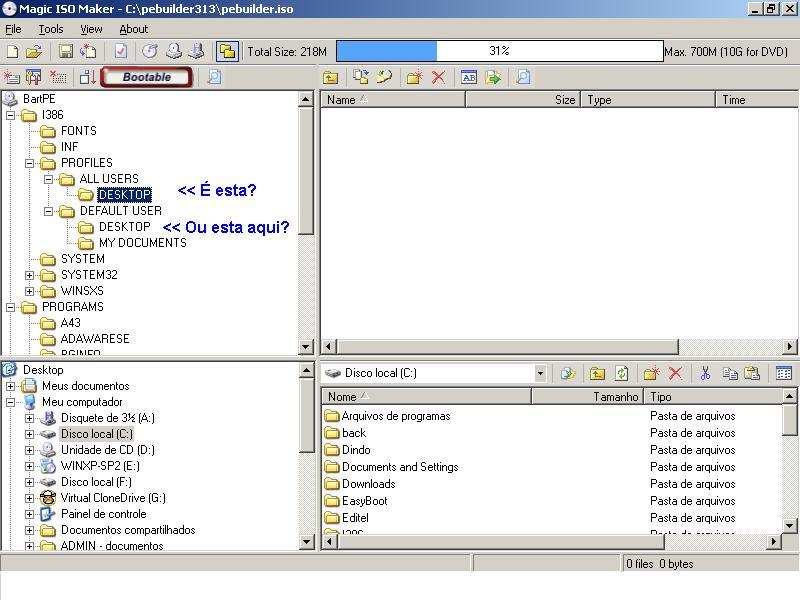Click the Nome column header
The image size is (800, 600).
427,397
